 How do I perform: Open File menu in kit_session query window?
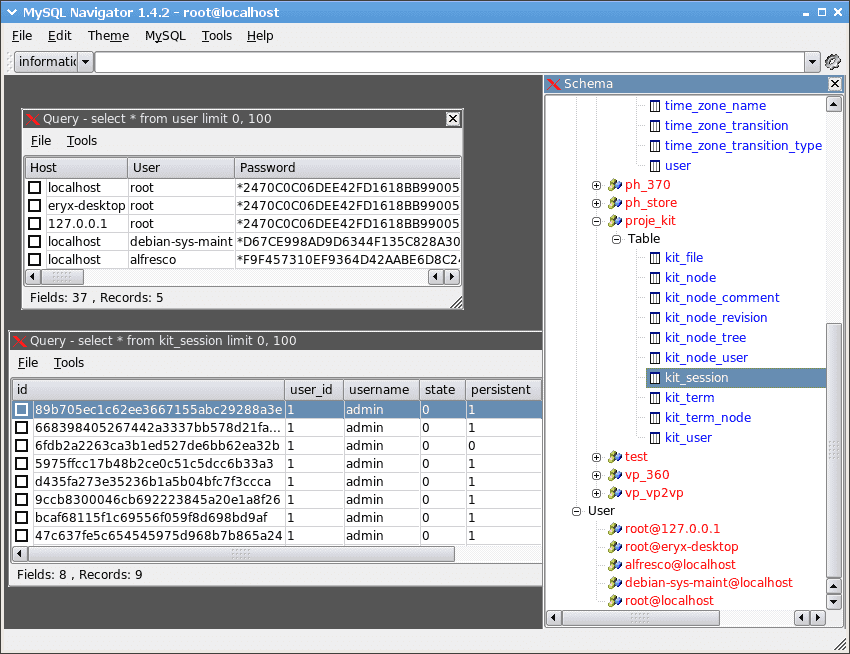coord(28,363)
